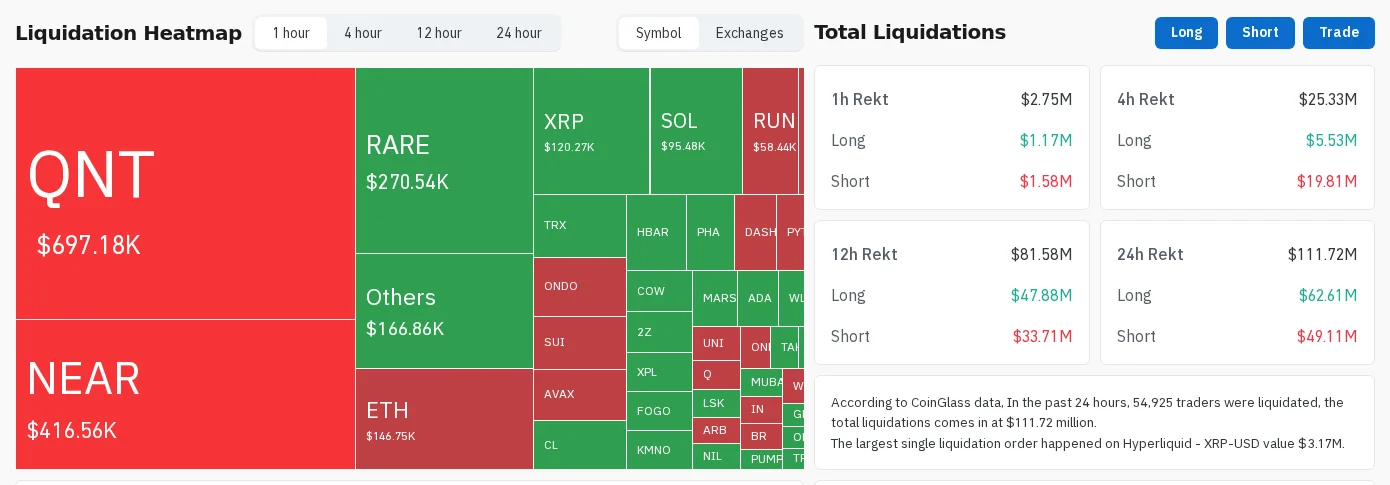Image resolution: width=1390 pixels, height=485 pixels.
Task: Select the NEAR liquidation tile
Action: coord(185,394)
